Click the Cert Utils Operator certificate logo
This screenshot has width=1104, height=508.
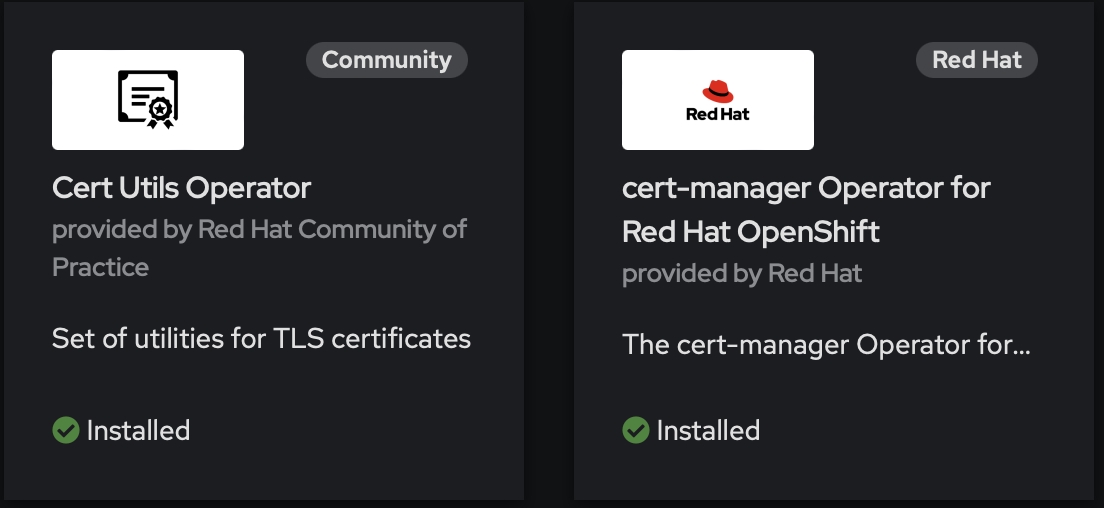click(148, 100)
